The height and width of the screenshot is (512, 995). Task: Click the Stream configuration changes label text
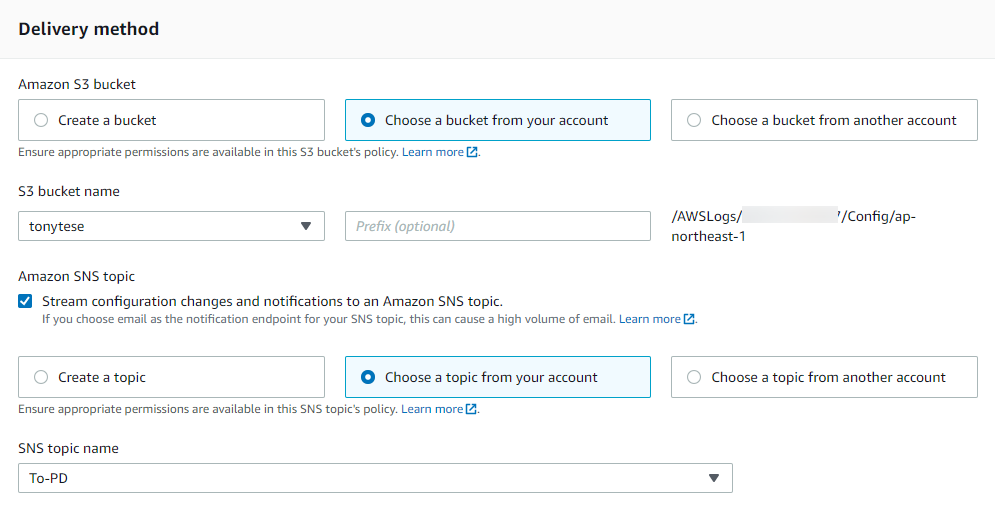tap(272, 301)
